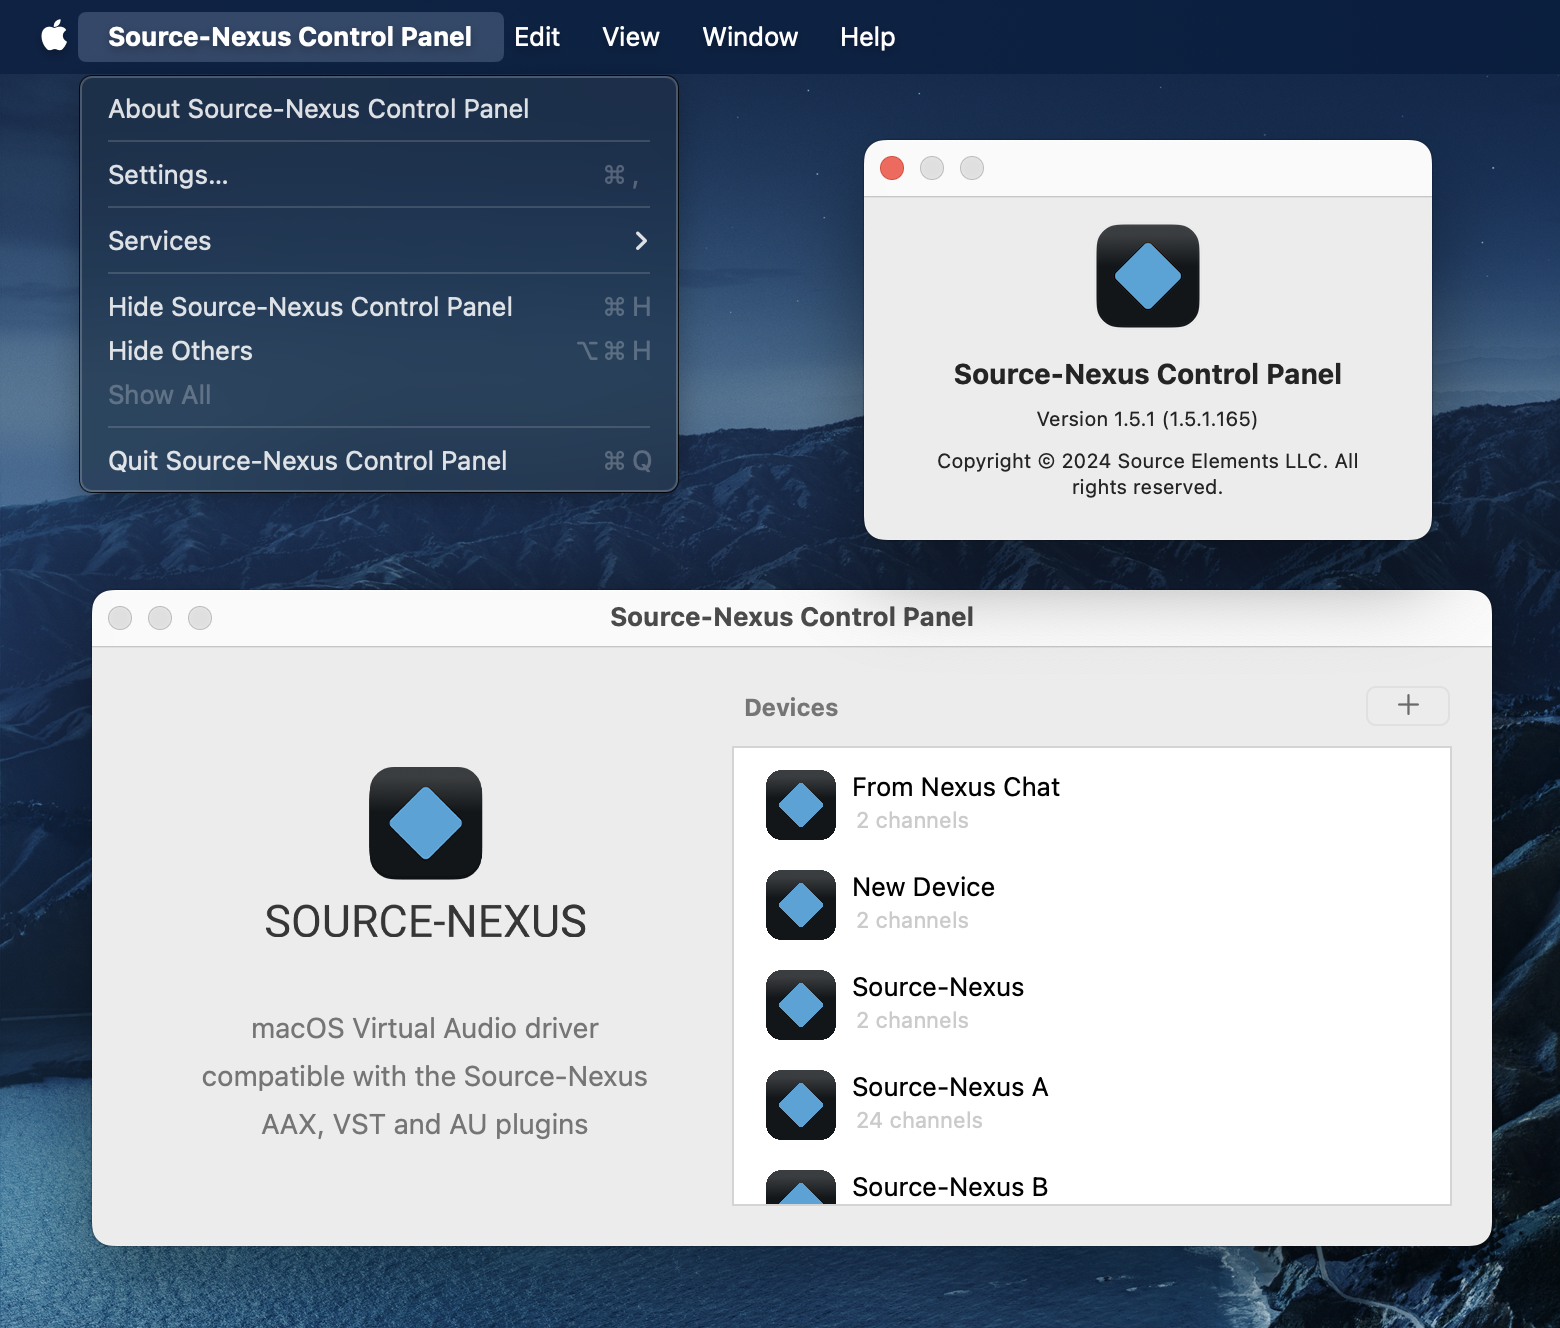Image resolution: width=1560 pixels, height=1328 pixels.
Task: Open Settings… from the app menu
Action: point(378,175)
